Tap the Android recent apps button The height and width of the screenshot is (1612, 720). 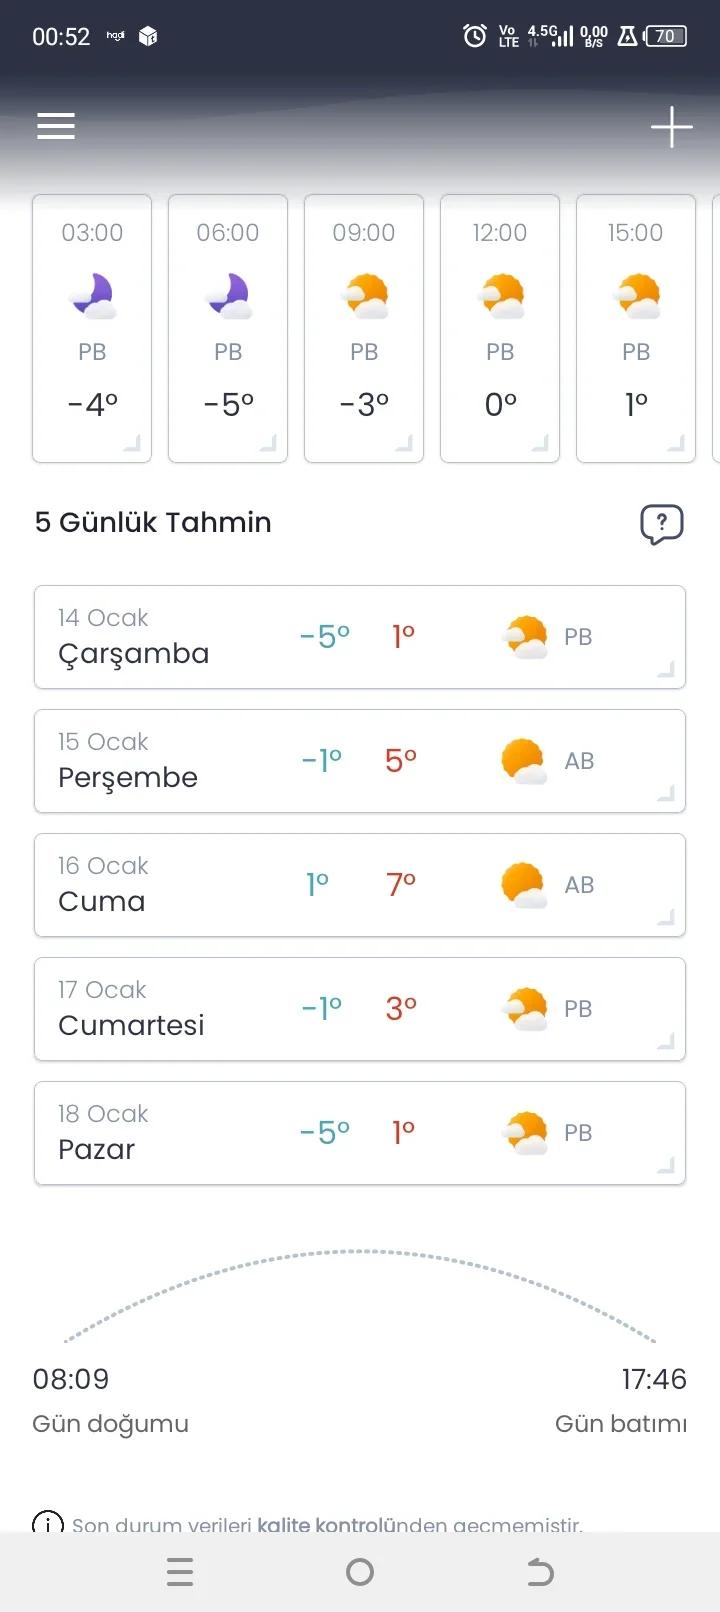[x=180, y=1572]
